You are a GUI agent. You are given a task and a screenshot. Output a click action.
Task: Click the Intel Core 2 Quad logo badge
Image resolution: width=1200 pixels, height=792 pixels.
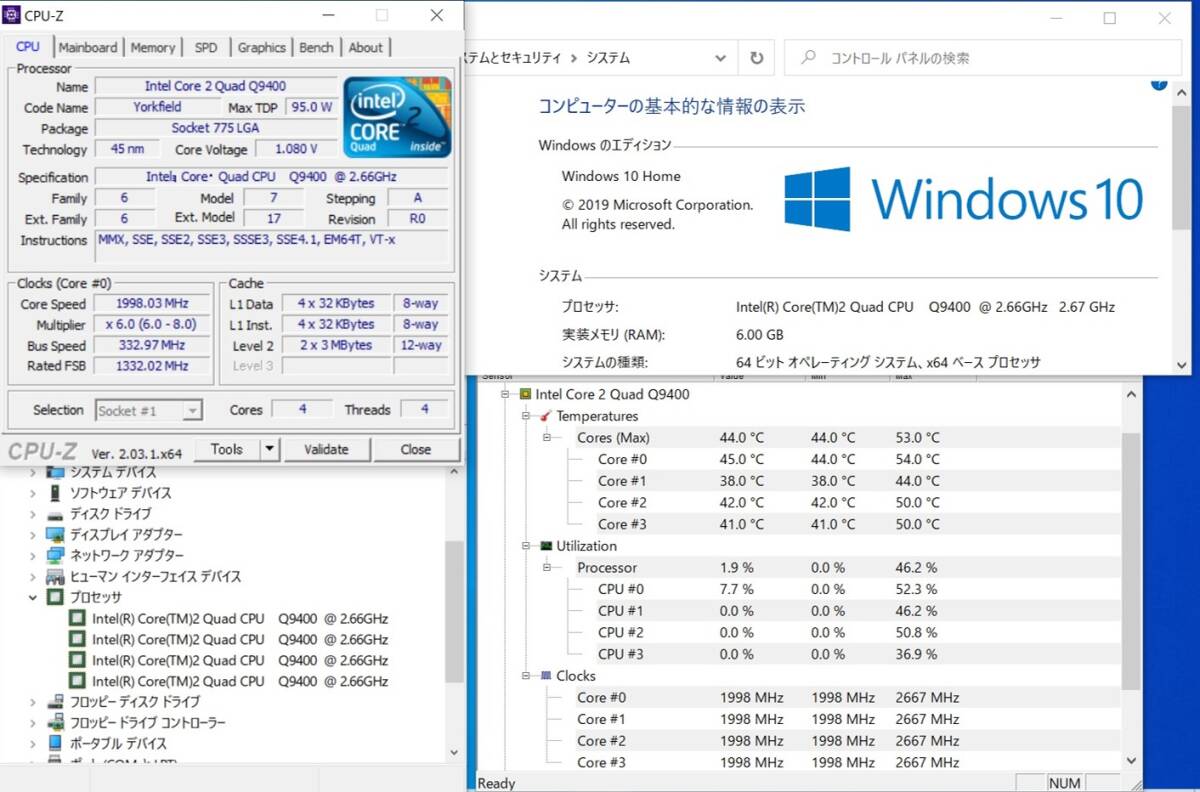pyautogui.click(x=397, y=117)
